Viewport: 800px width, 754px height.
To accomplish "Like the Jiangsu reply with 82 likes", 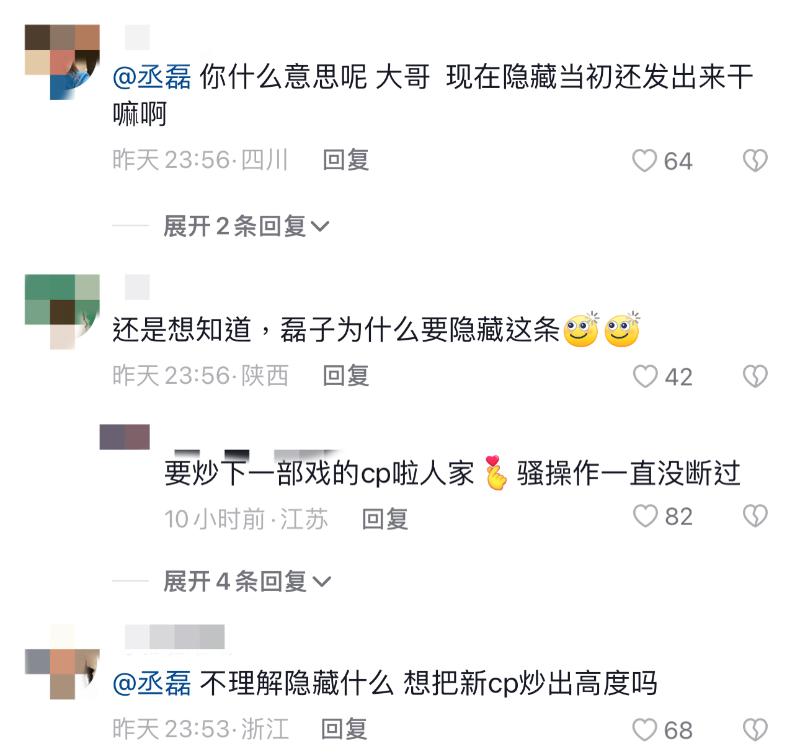I will click(x=645, y=516).
